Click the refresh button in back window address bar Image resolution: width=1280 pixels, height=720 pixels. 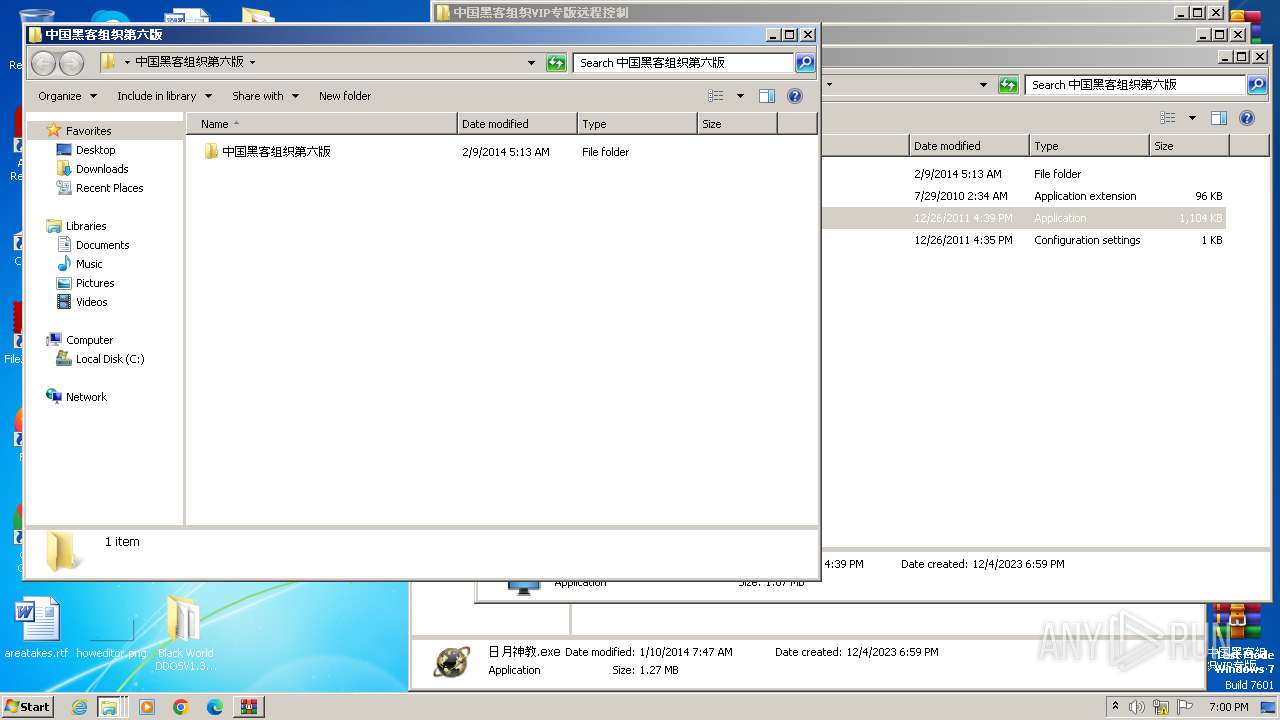click(1008, 85)
